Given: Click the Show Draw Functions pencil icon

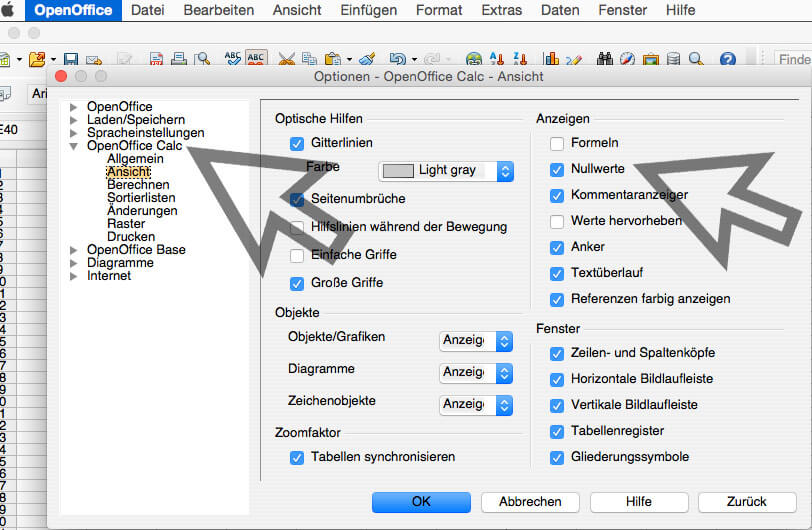Looking at the screenshot, I should pyautogui.click(x=574, y=59).
